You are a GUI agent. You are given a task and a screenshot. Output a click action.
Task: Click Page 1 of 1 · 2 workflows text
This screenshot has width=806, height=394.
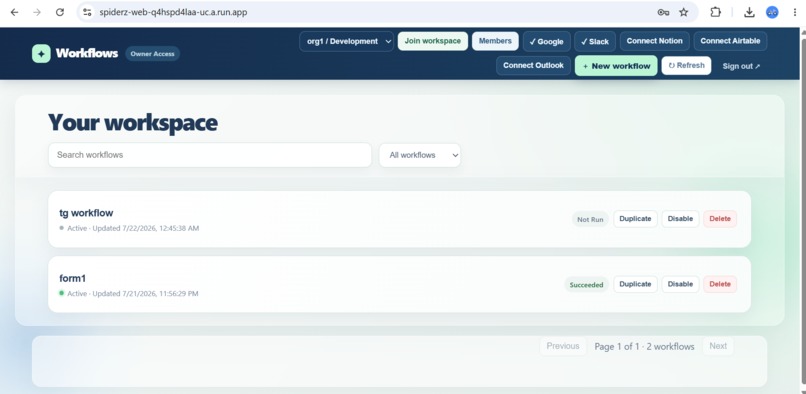click(644, 347)
